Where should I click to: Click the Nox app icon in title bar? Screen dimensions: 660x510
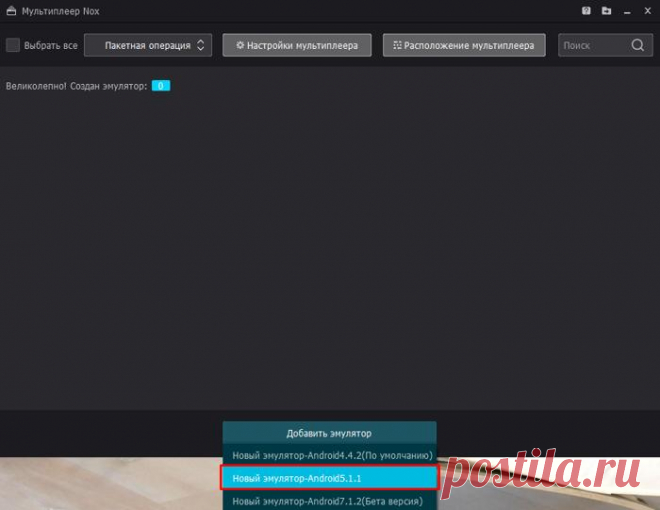tap(11, 11)
